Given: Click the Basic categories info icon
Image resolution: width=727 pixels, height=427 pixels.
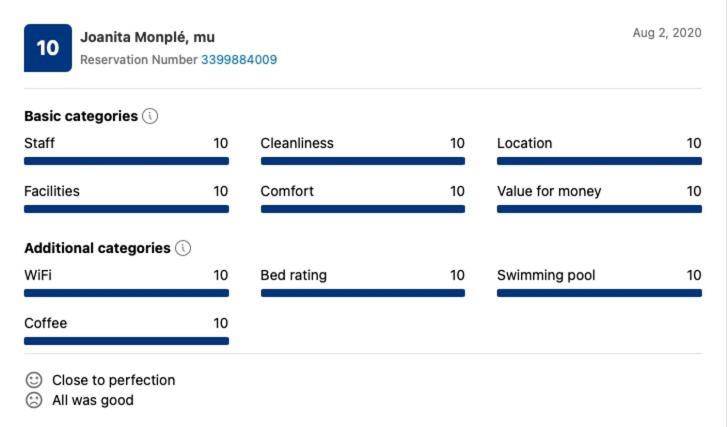Looking at the screenshot, I should click(150, 116).
